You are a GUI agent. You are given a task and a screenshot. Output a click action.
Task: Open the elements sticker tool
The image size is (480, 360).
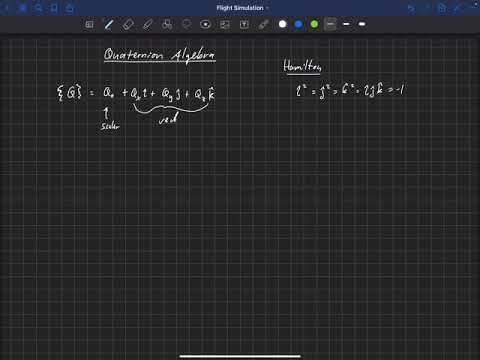coord(206,24)
